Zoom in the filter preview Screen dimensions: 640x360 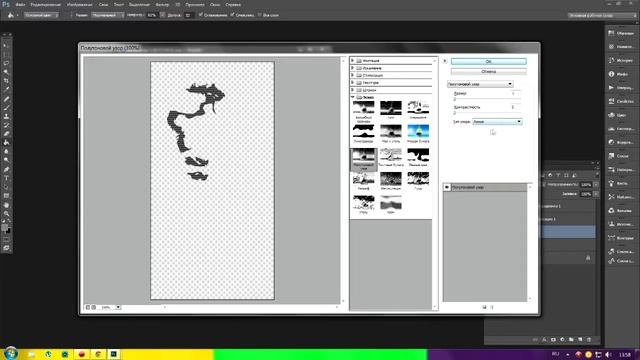94,307
